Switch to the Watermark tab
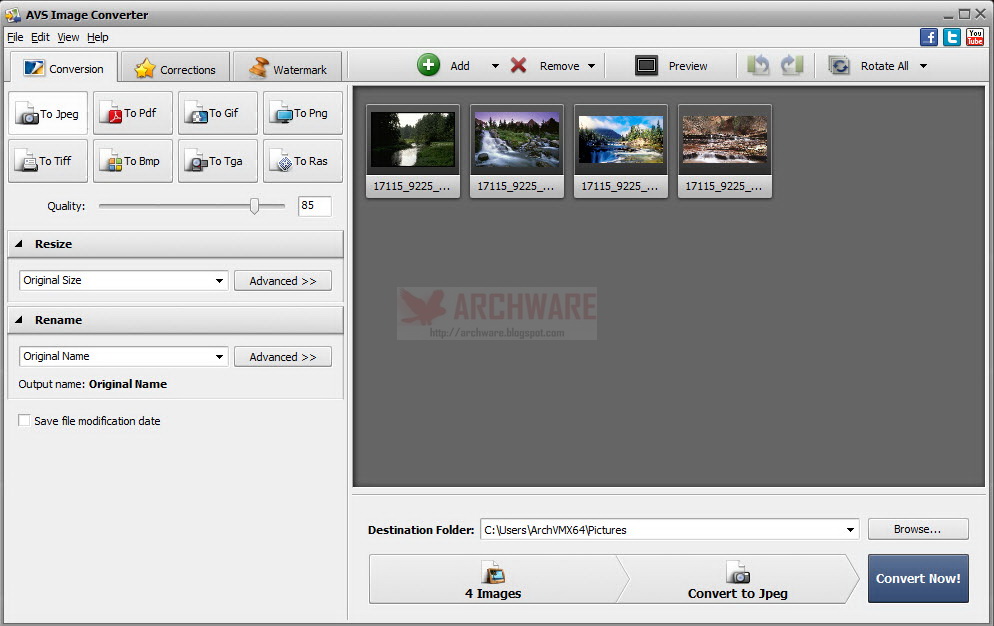Screen dimensions: 994x626 (x=287, y=68)
